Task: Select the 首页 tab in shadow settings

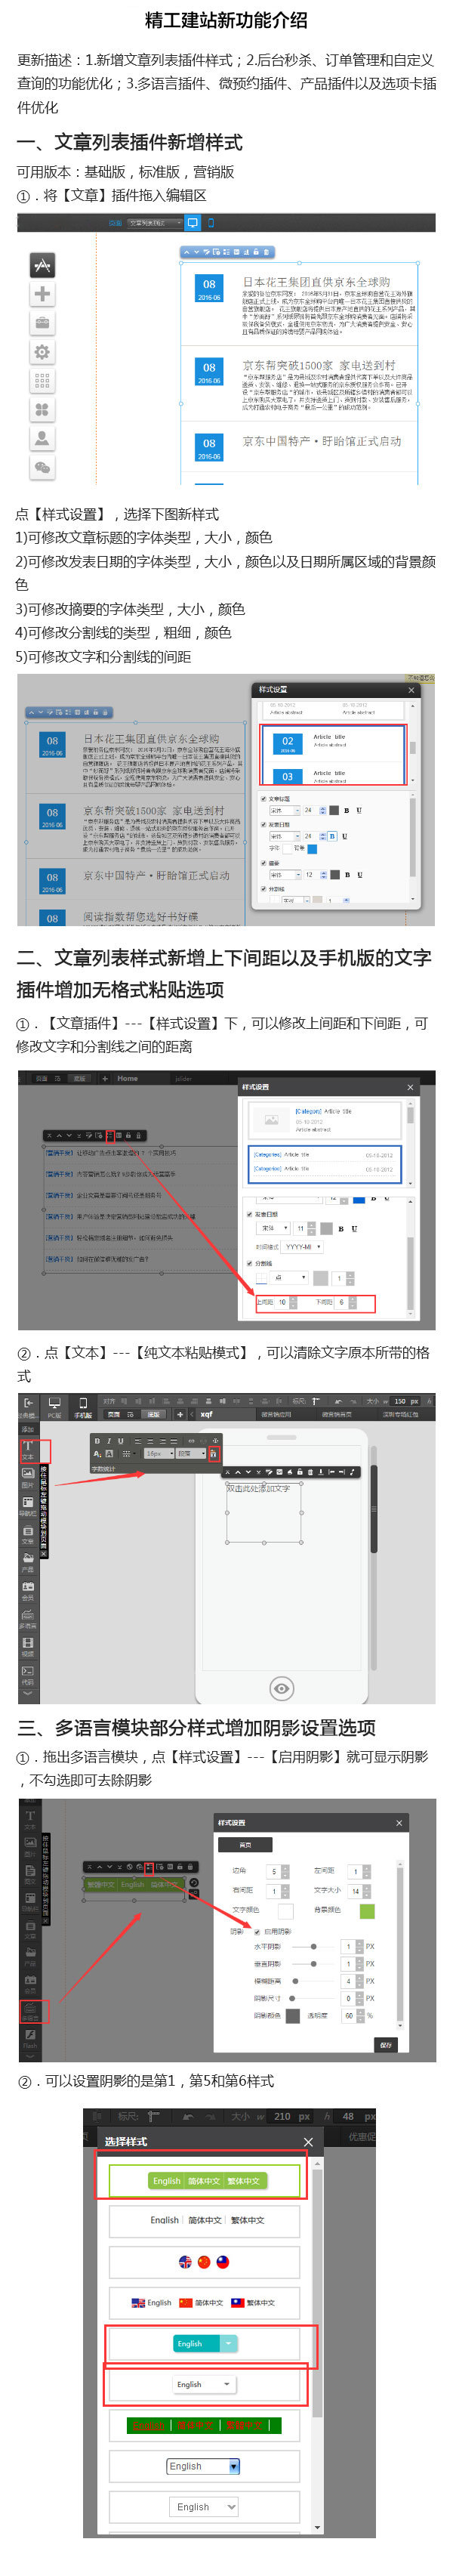Action: coord(245,1844)
